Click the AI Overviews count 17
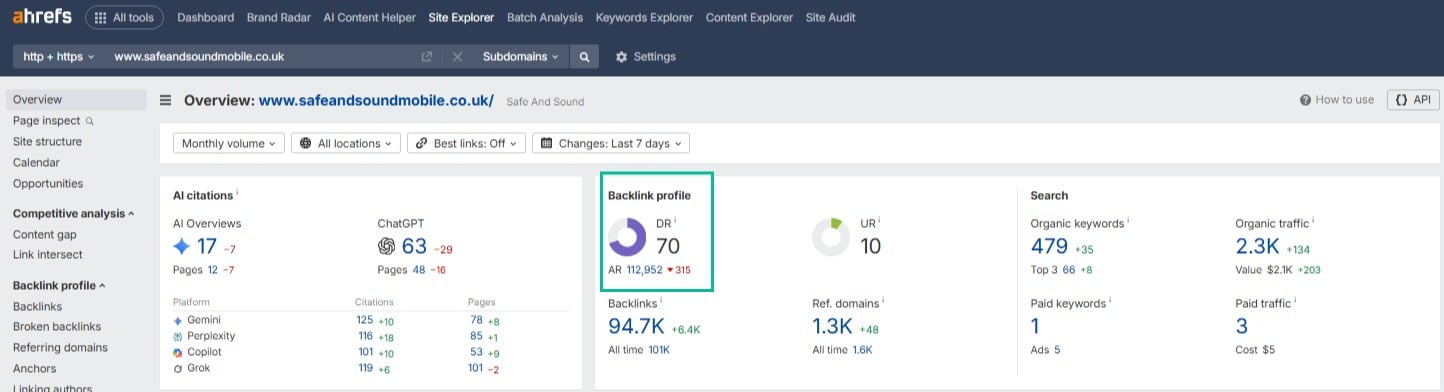 (207, 246)
